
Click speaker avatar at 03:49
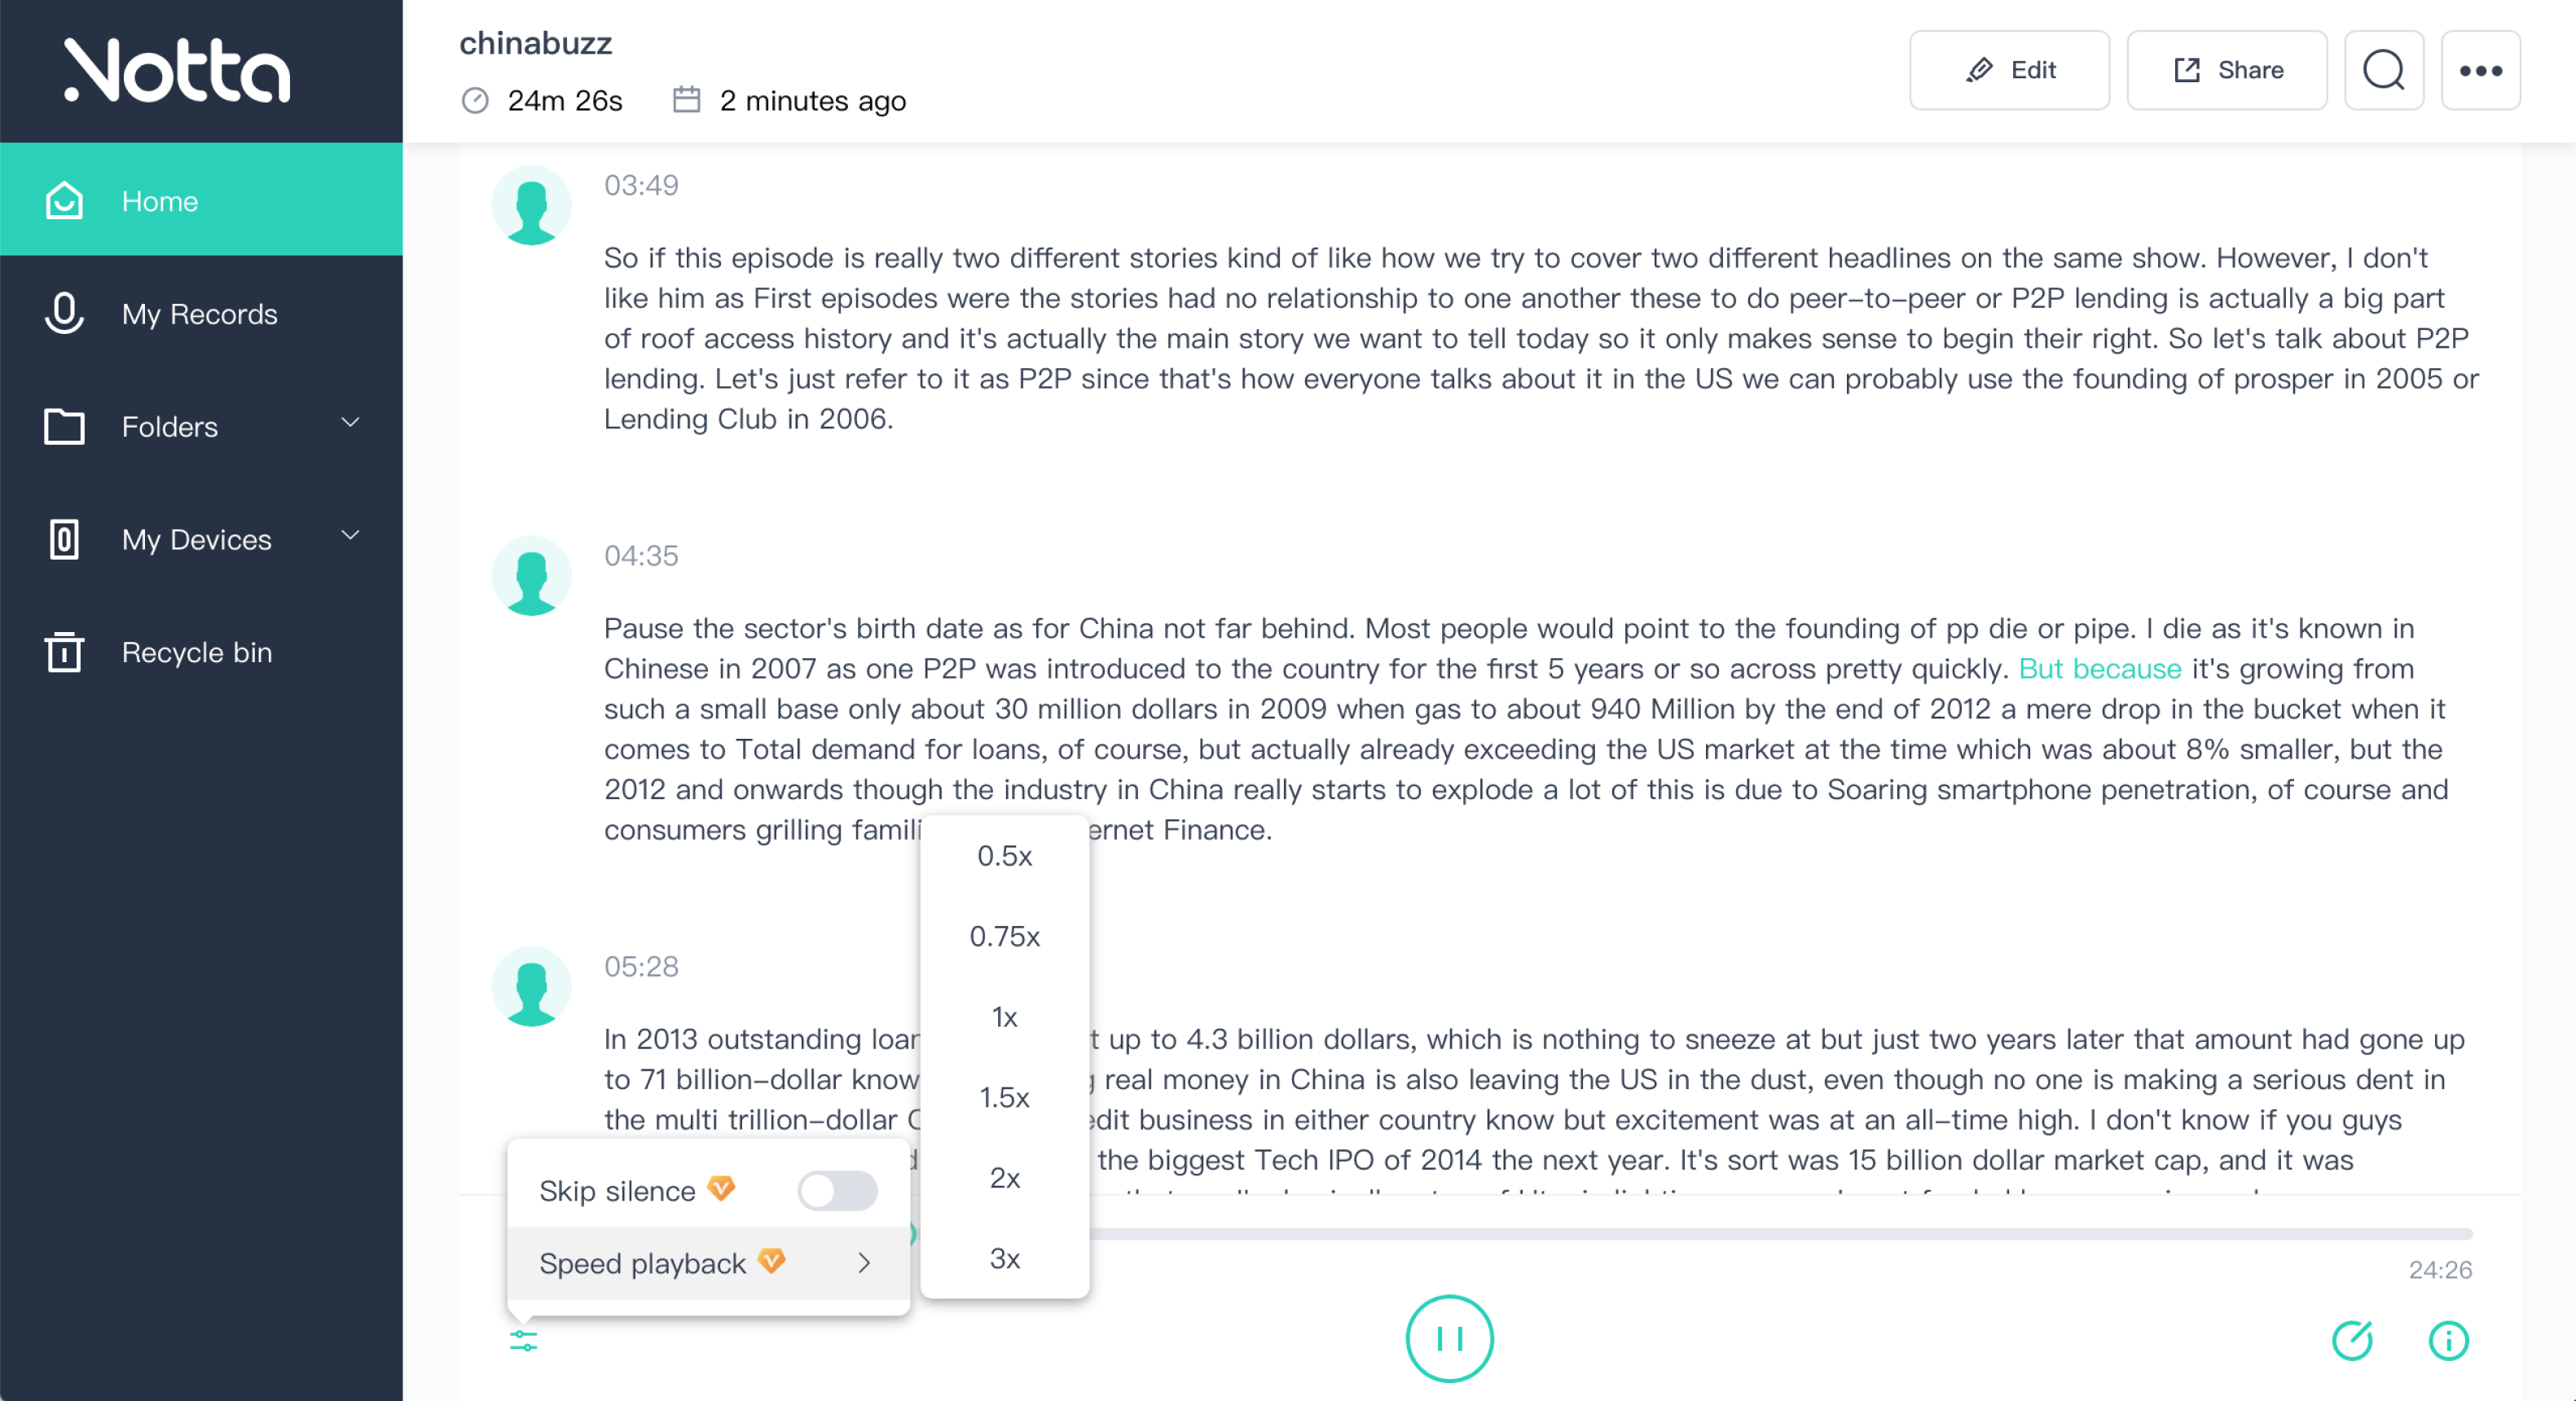531,206
